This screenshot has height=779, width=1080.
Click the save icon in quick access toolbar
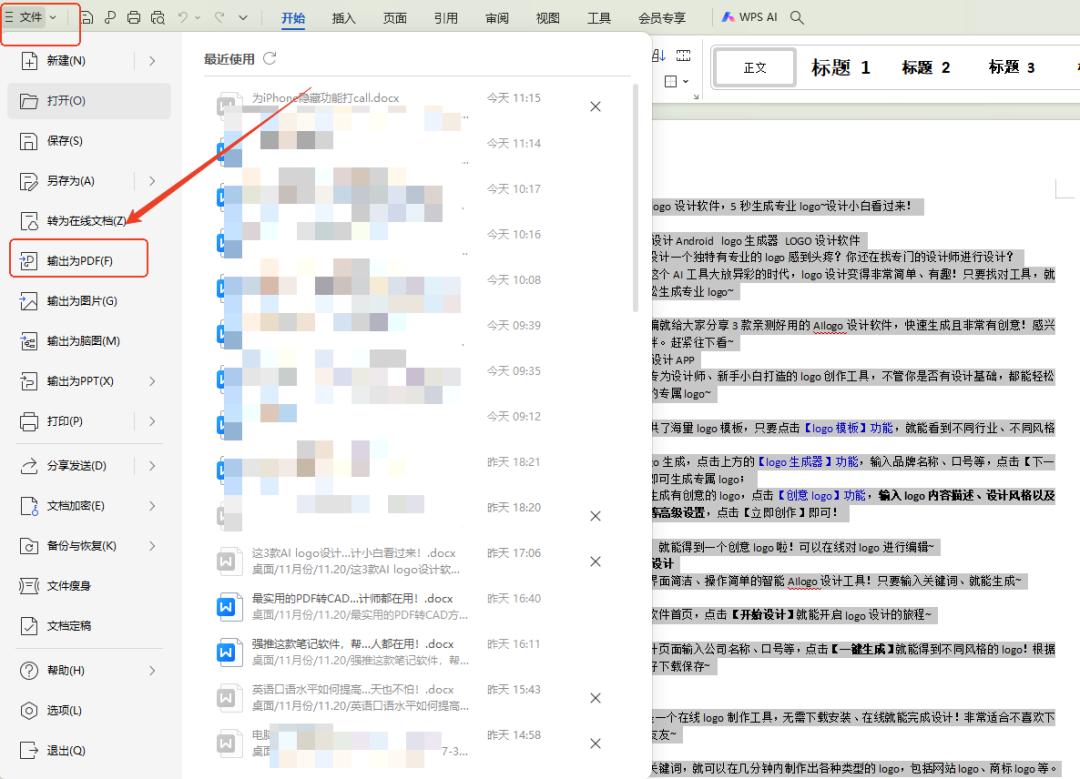click(x=87, y=17)
